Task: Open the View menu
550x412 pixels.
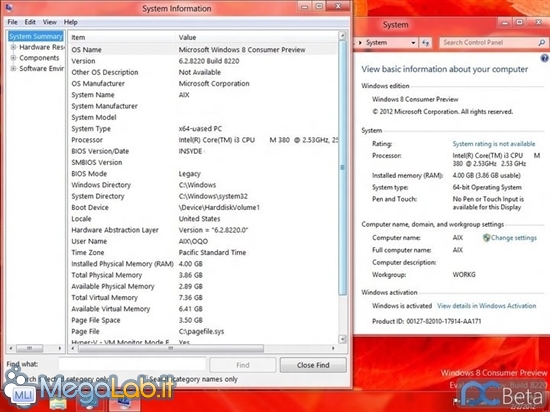Action: 49,22
